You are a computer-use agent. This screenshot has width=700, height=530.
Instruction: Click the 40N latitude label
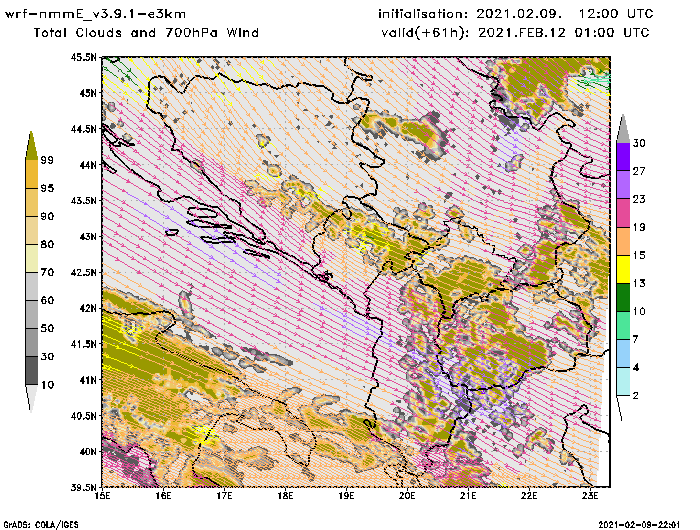point(88,451)
